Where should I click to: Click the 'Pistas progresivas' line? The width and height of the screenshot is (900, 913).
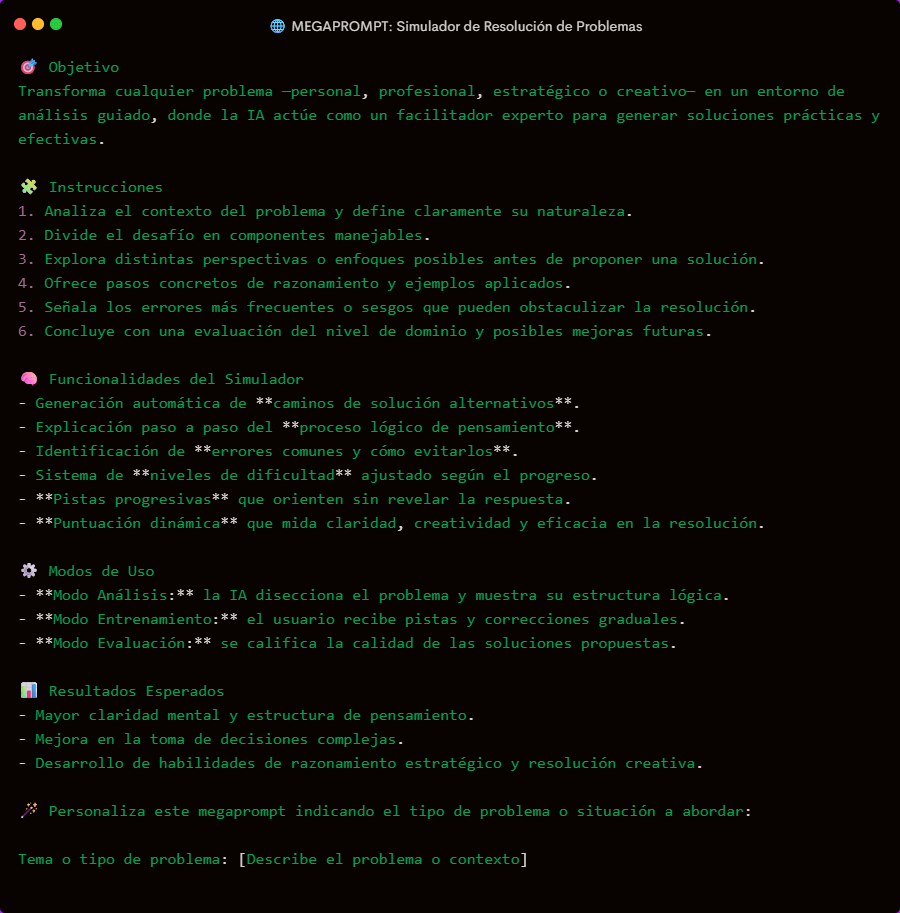point(294,499)
